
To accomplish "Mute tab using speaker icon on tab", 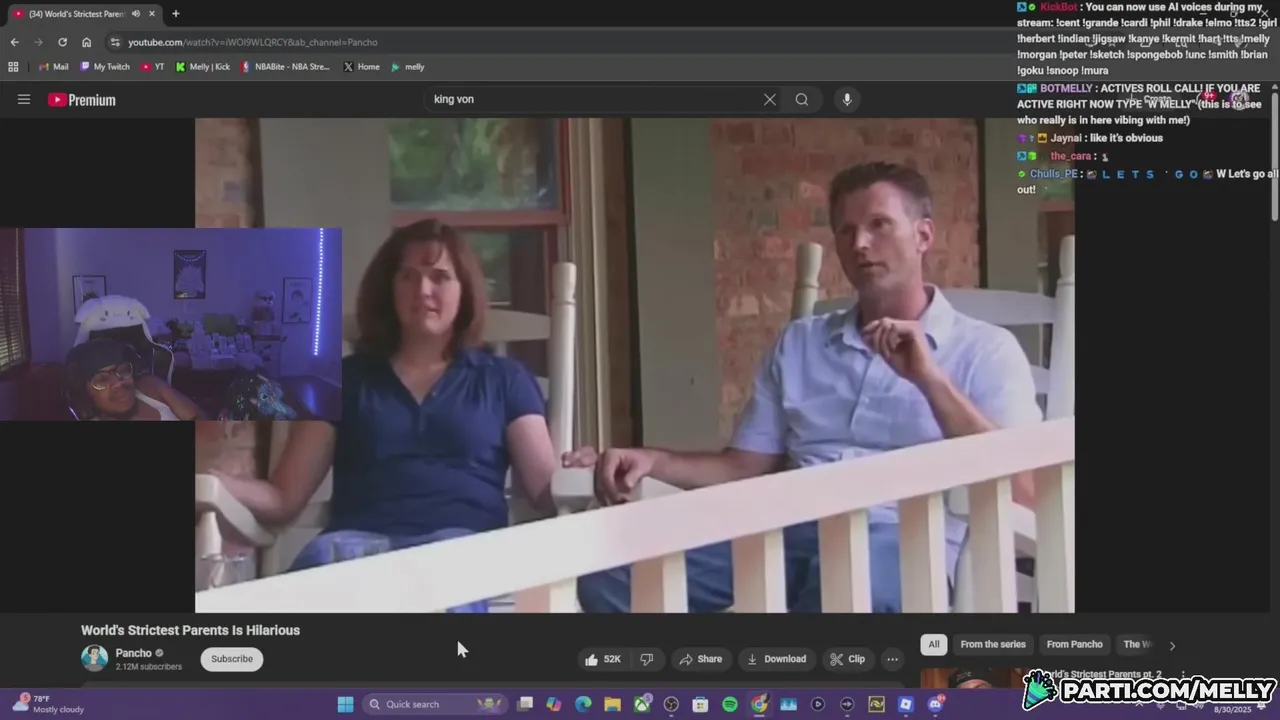I will coord(135,14).
